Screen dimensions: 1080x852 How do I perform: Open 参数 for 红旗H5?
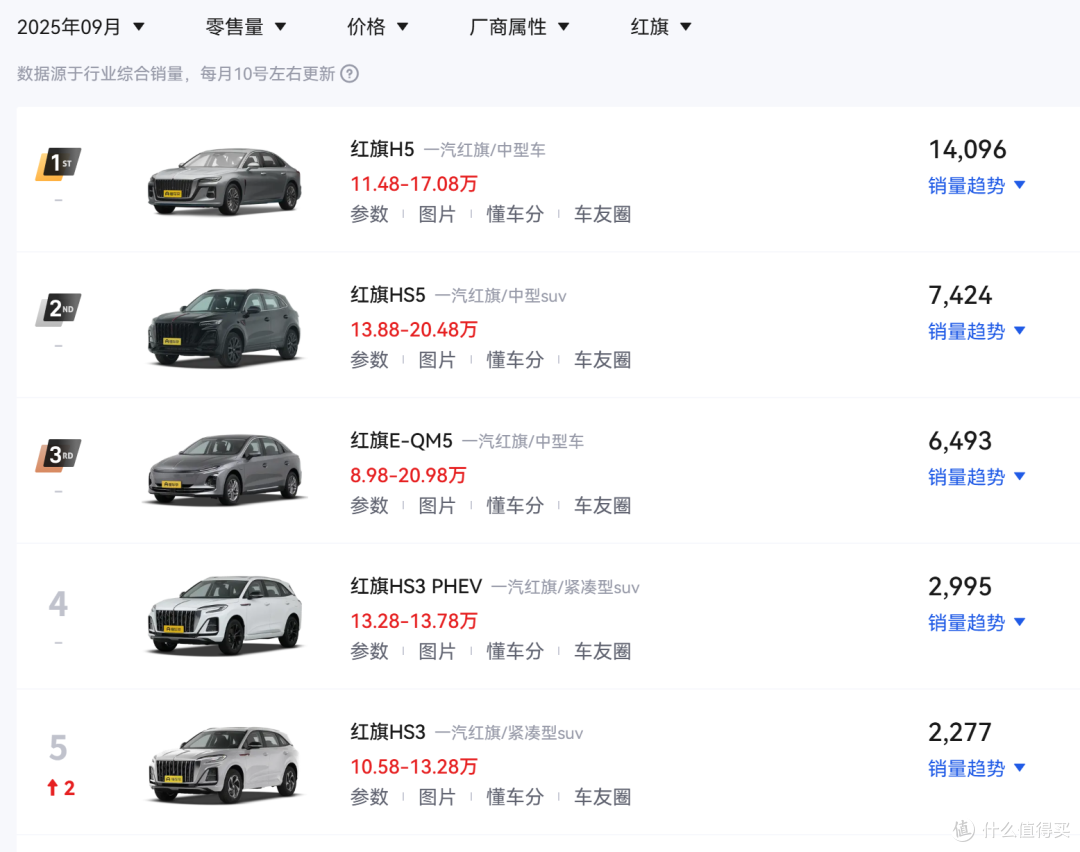(369, 214)
